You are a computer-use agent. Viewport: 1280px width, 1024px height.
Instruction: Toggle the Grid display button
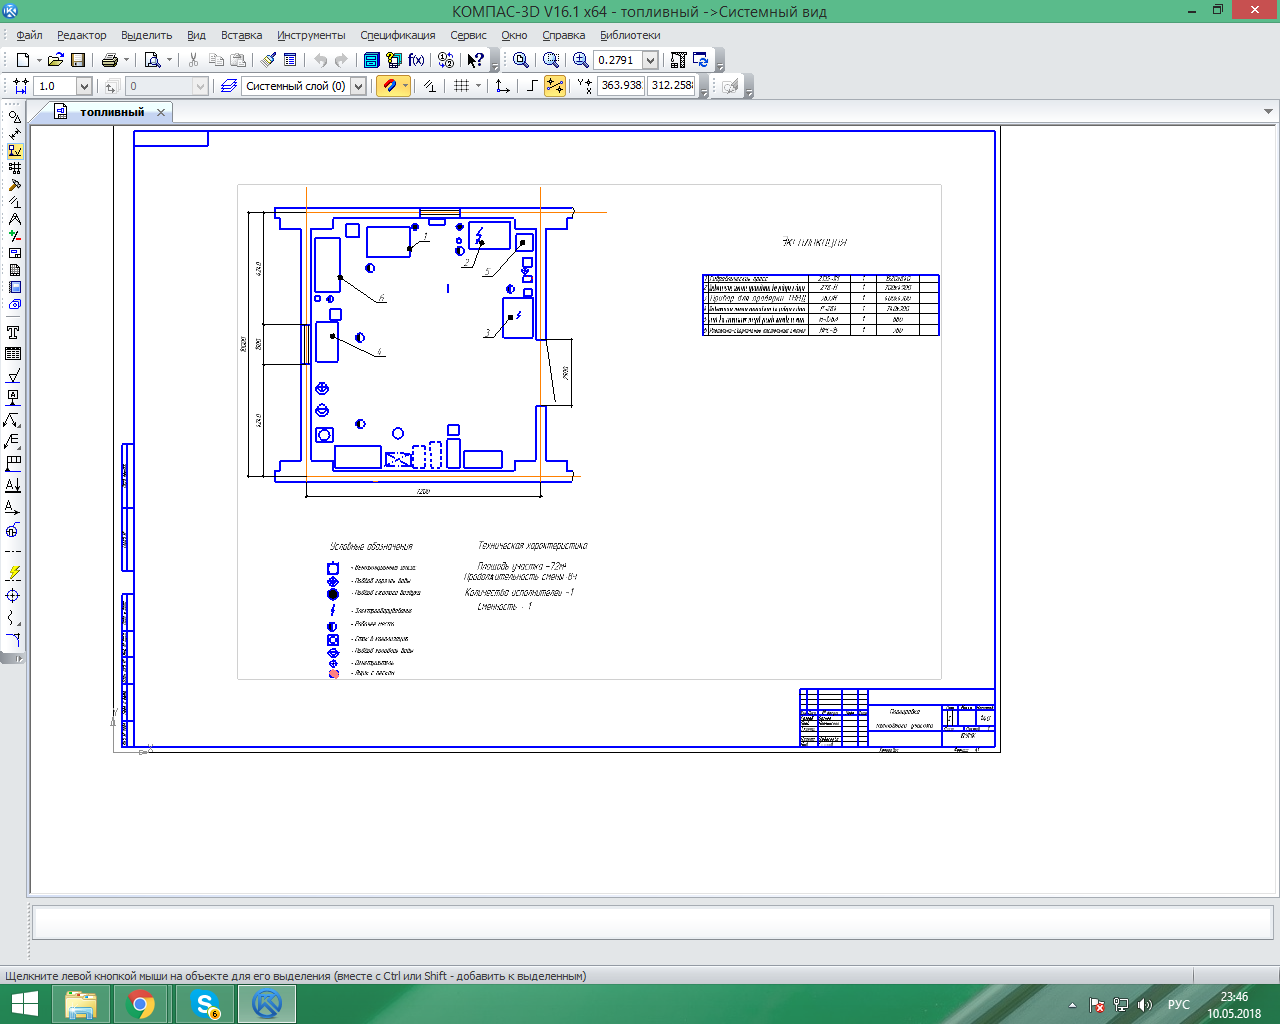461,86
